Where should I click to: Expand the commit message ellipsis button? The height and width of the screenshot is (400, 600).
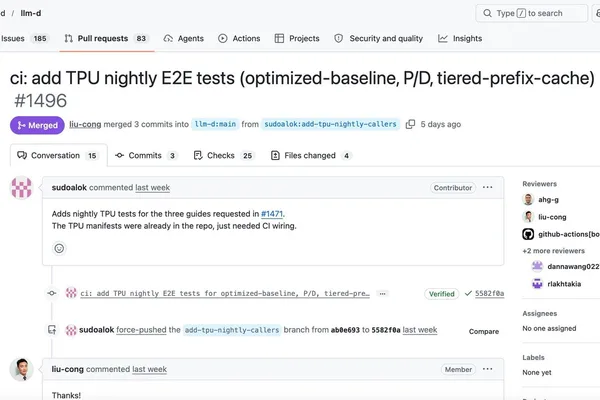point(382,294)
